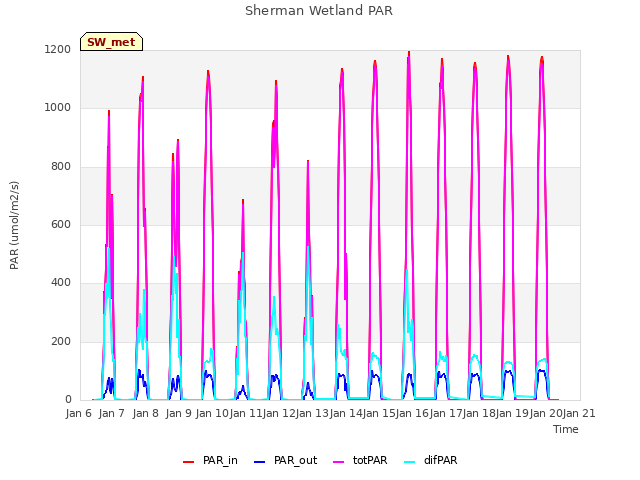This screenshot has height=480, width=640.
Task: Click the Jan 21 x-axis tick label
Action: coord(579,413)
